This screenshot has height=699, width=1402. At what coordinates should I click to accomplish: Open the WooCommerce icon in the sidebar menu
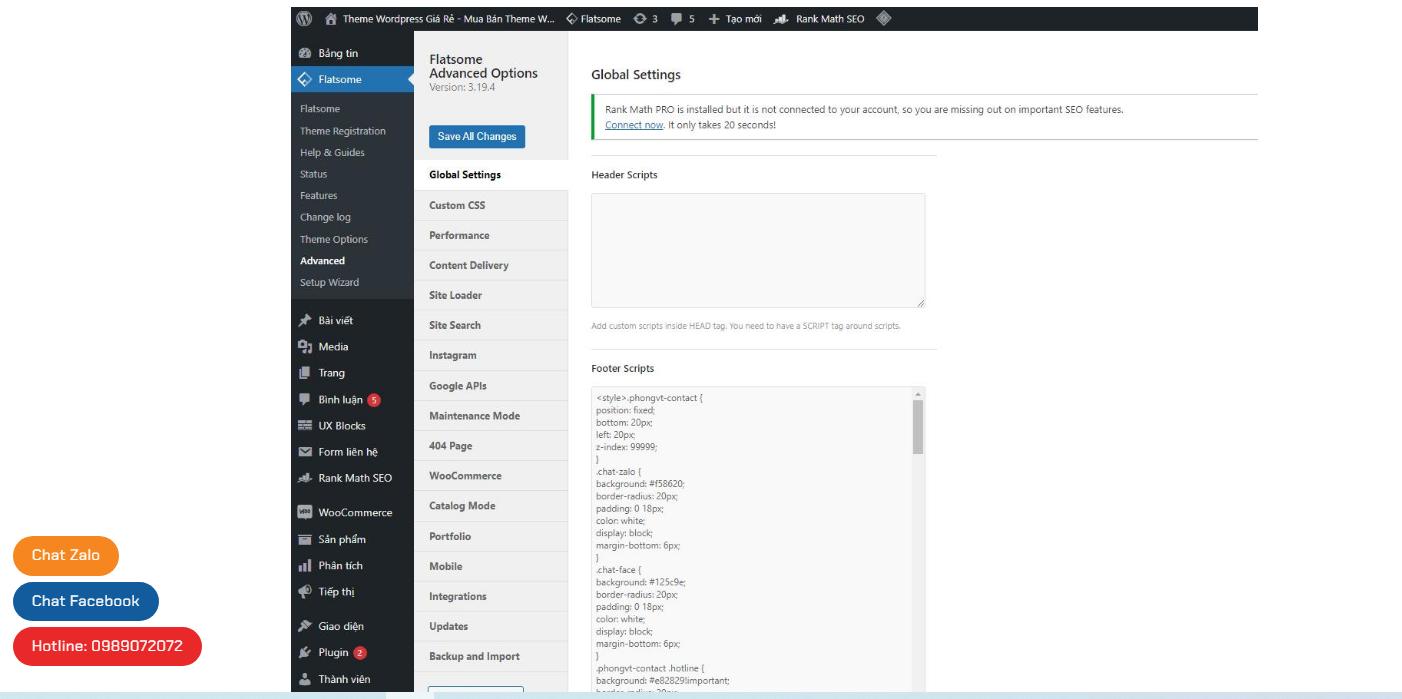click(307, 513)
